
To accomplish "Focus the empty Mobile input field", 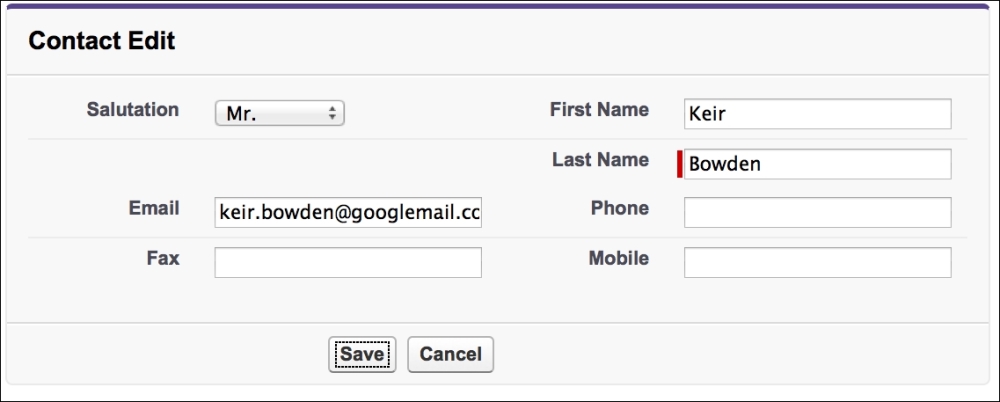I will (817, 262).
